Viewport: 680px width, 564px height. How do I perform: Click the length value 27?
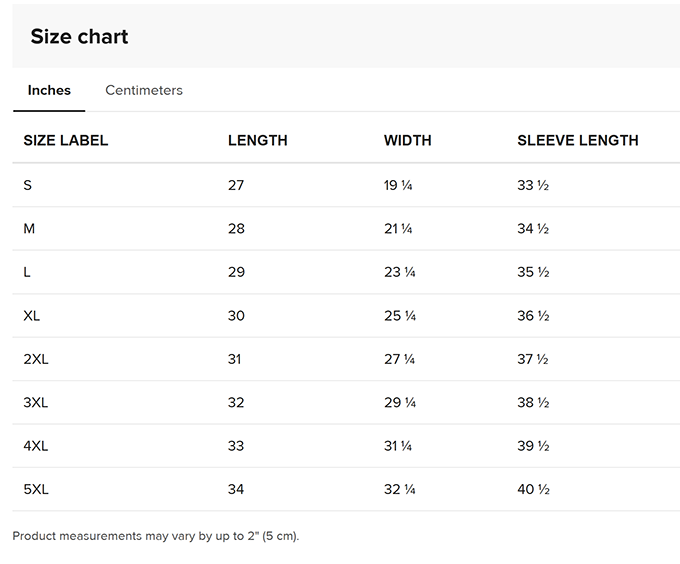pyautogui.click(x=236, y=185)
